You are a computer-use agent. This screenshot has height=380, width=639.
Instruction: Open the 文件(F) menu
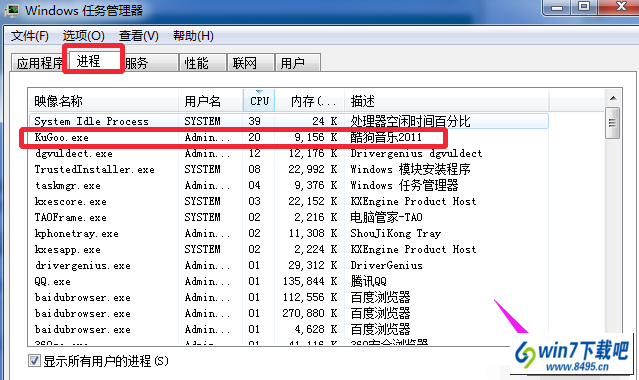click(x=29, y=36)
